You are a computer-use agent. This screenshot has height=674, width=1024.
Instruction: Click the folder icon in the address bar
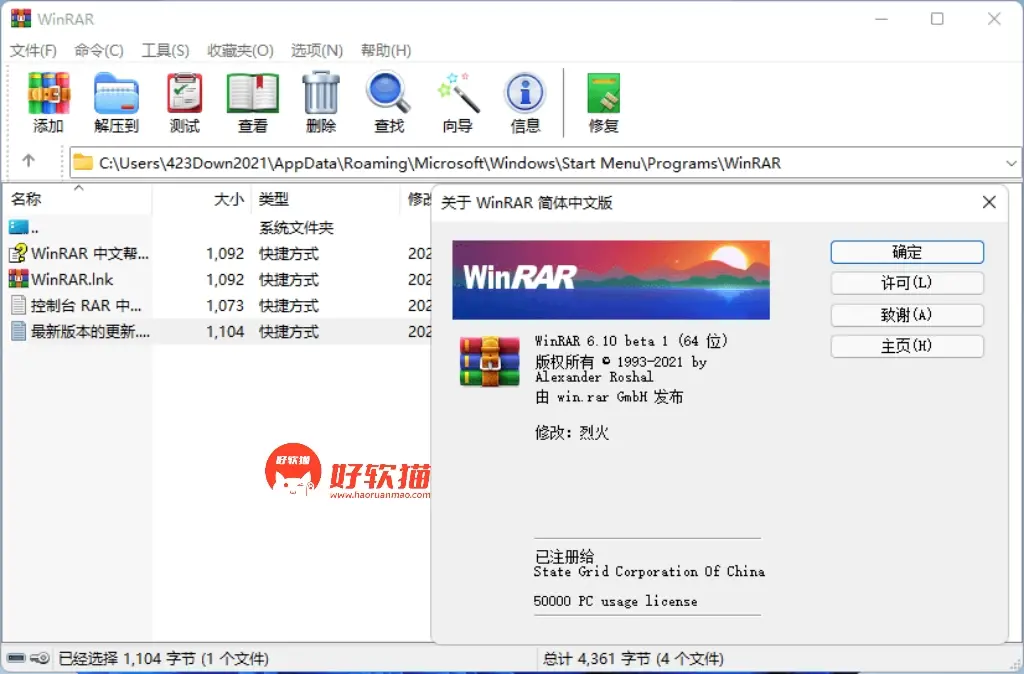[83, 162]
